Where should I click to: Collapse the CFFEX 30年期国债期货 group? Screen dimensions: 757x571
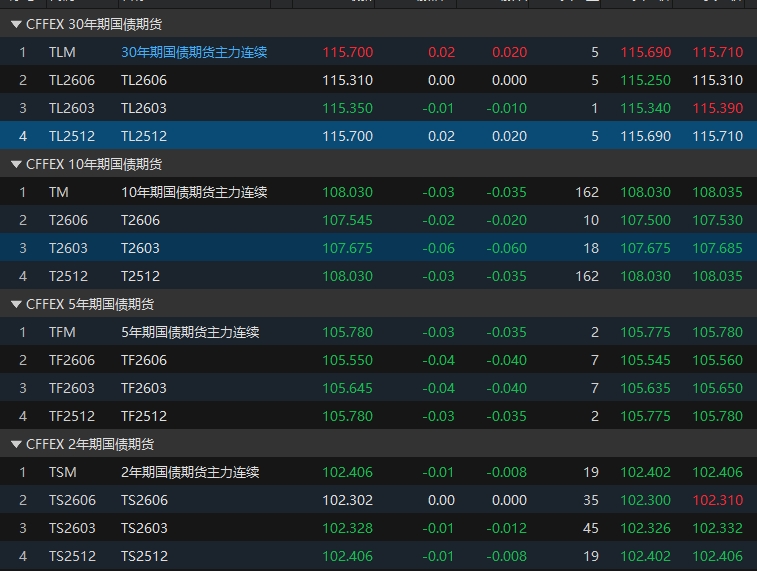coord(16,24)
